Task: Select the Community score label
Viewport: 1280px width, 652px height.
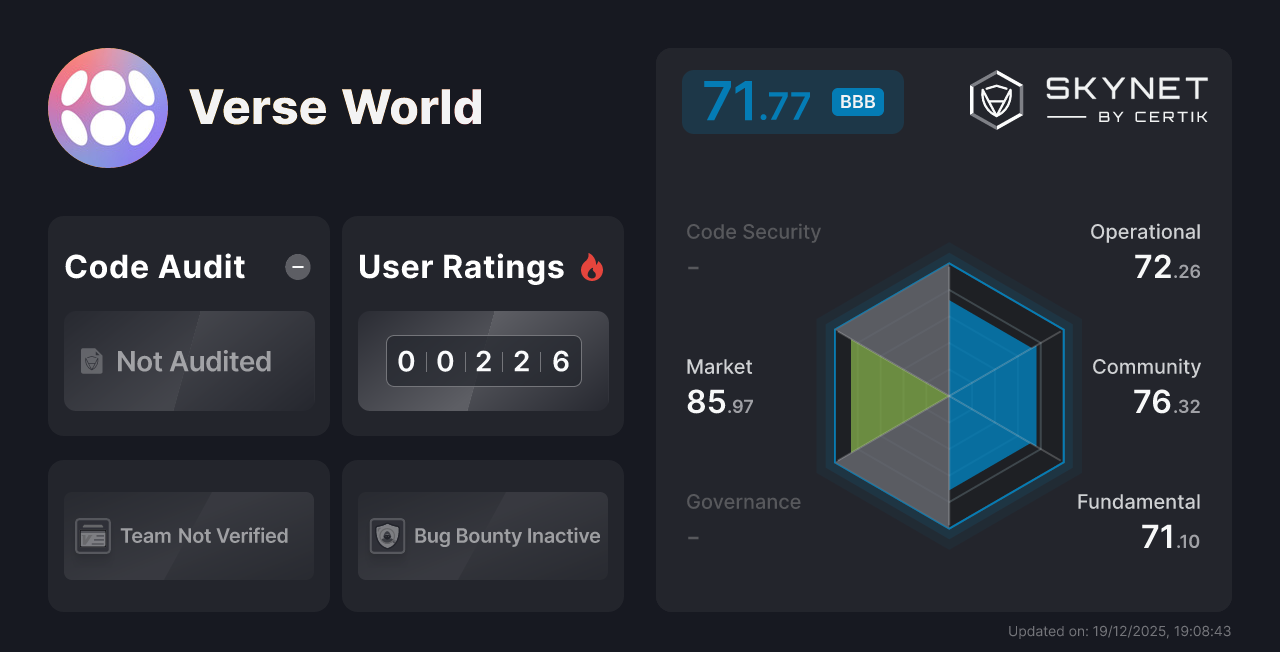Action: click(1146, 367)
